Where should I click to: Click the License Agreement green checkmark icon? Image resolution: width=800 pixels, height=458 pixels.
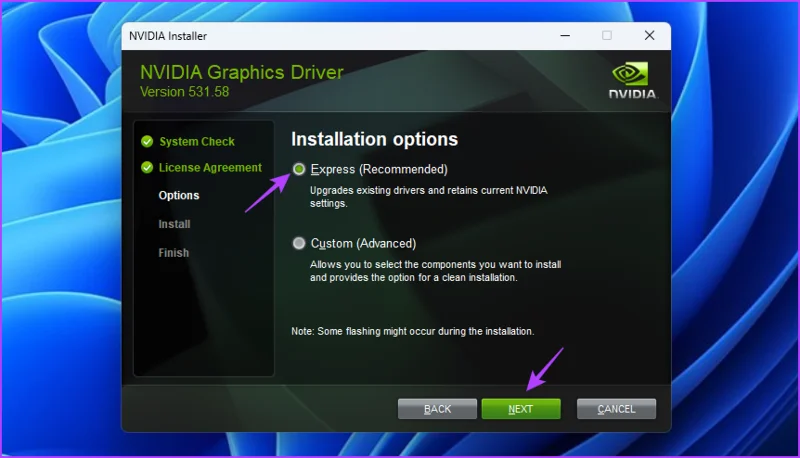click(x=147, y=167)
